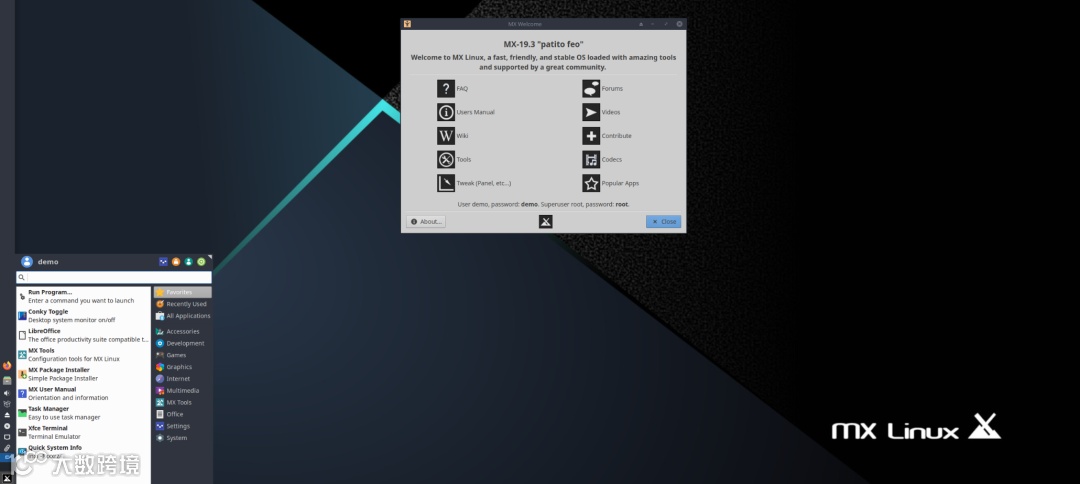This screenshot has width=1080, height=484.
Task: Launch Run Program... from favorites
Action: (83, 296)
